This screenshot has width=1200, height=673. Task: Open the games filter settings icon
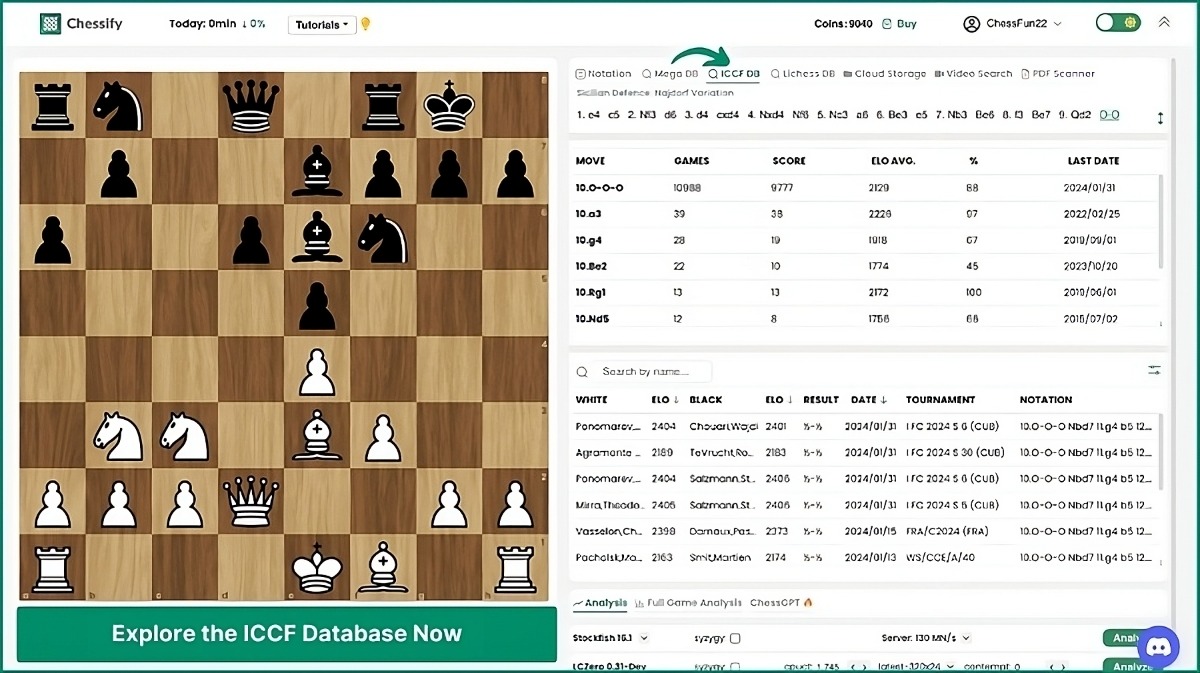click(1154, 371)
